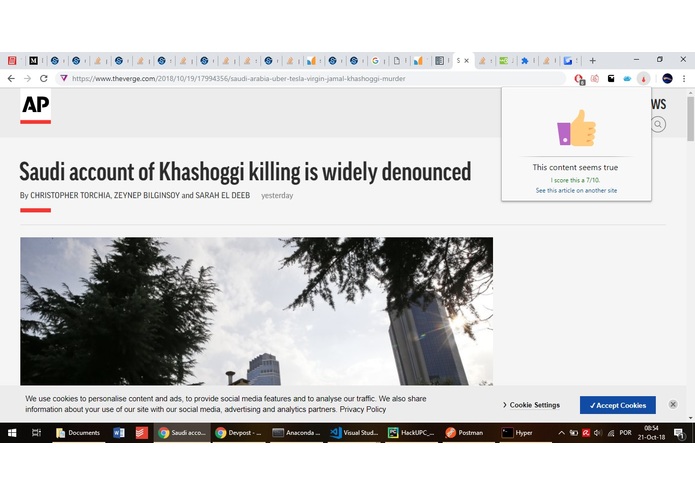Switch to the puzzle-piece extensions tab

pos(525,61)
